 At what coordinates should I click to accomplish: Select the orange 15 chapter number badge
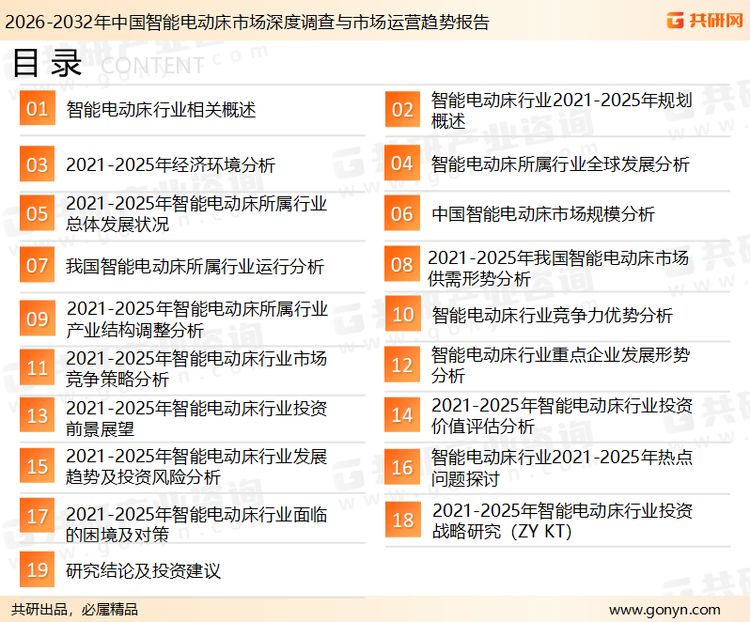(x=37, y=466)
